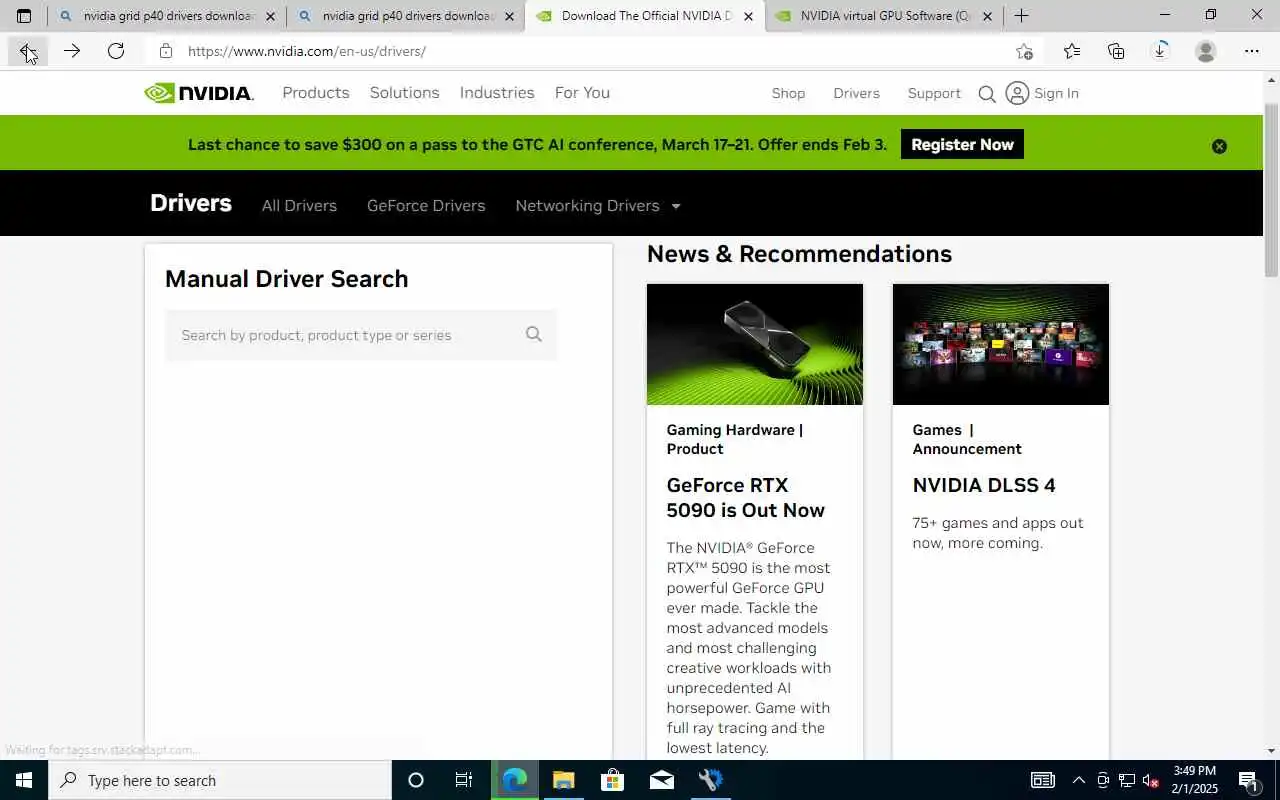The image size is (1280, 800).
Task: Click the page vertical scrollbar thumb
Action: coord(1272,190)
